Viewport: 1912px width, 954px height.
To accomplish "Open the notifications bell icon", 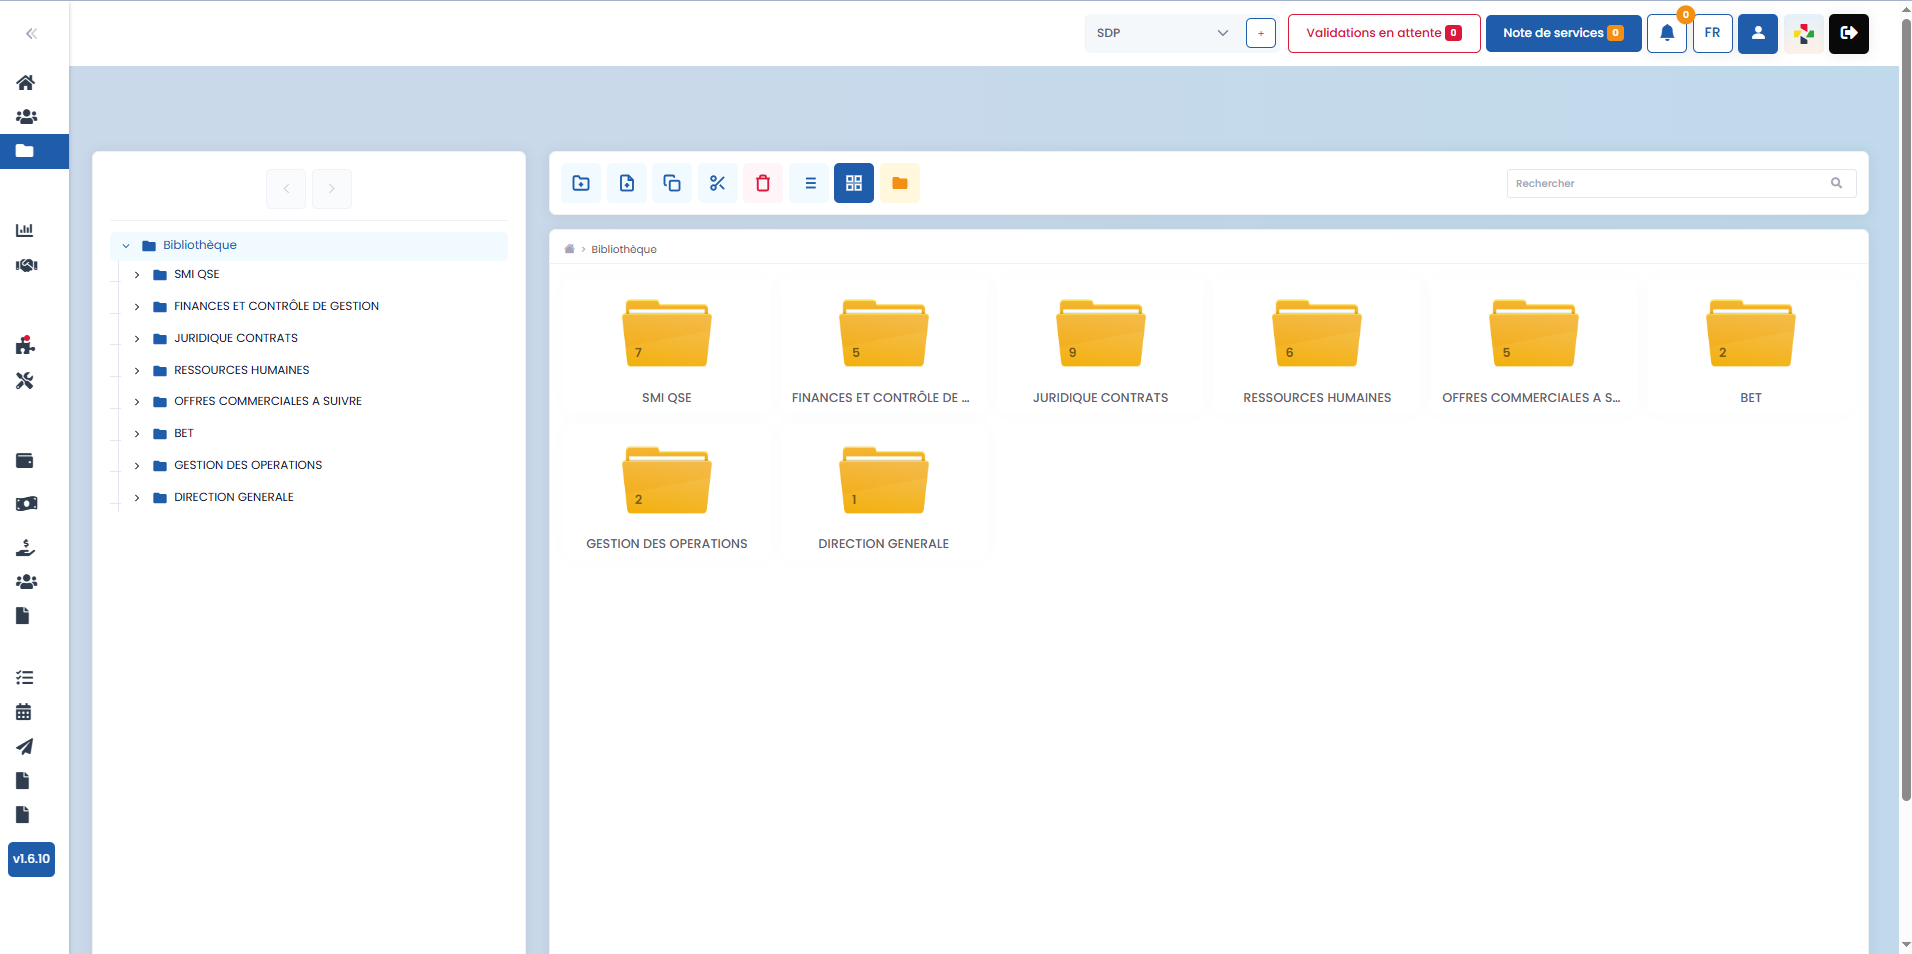I will pyautogui.click(x=1667, y=33).
